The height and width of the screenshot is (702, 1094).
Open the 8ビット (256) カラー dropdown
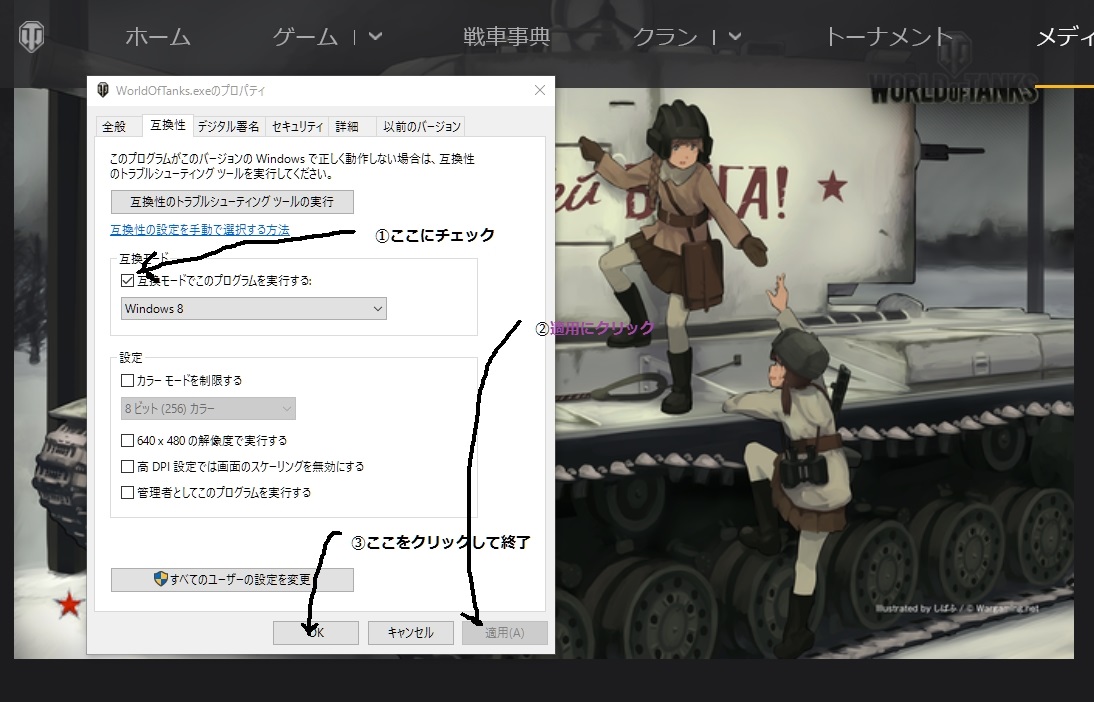point(207,409)
